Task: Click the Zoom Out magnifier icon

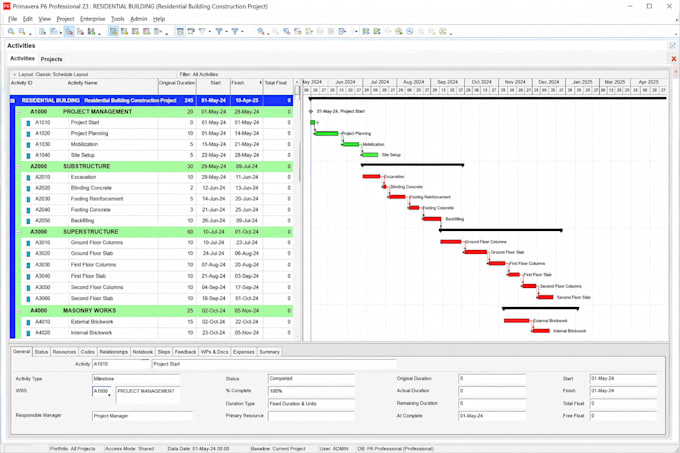Action: [22, 31]
